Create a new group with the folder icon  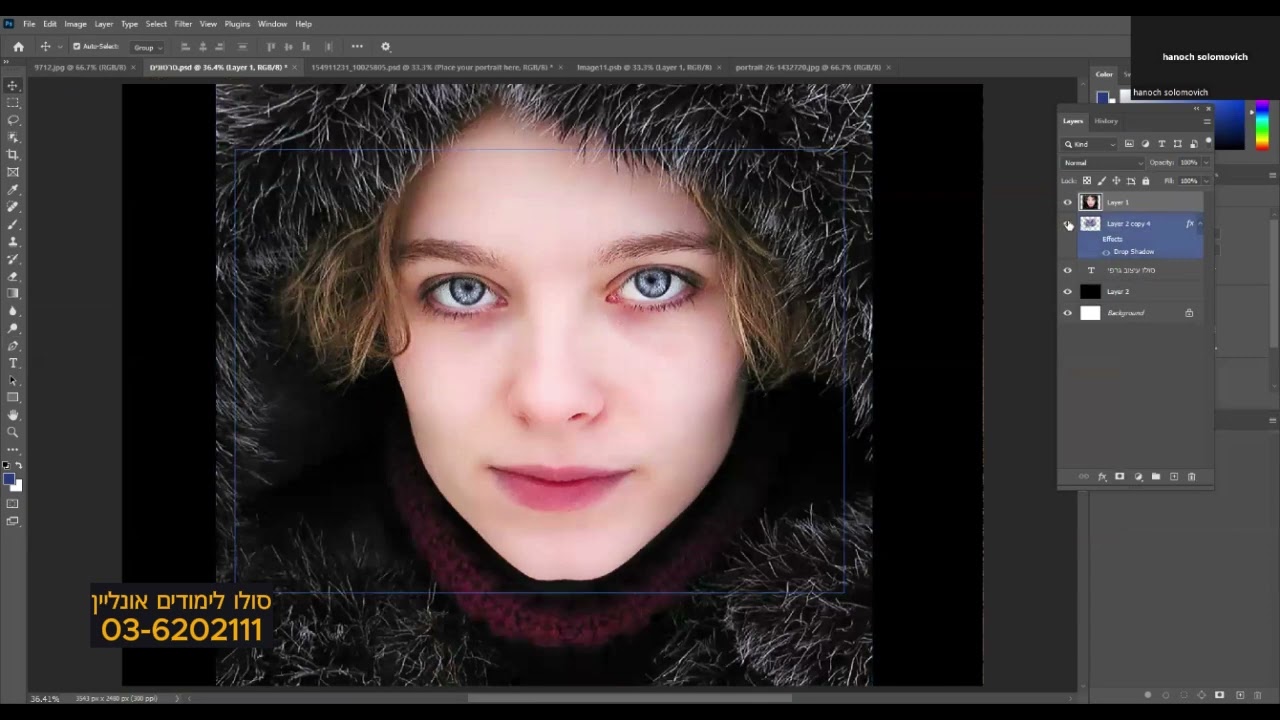tap(1156, 477)
